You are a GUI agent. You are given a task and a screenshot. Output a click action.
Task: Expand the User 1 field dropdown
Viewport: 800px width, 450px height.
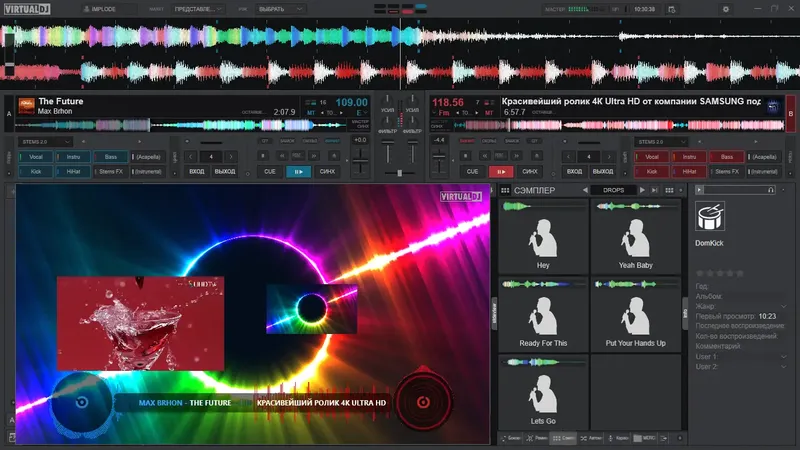click(x=784, y=357)
